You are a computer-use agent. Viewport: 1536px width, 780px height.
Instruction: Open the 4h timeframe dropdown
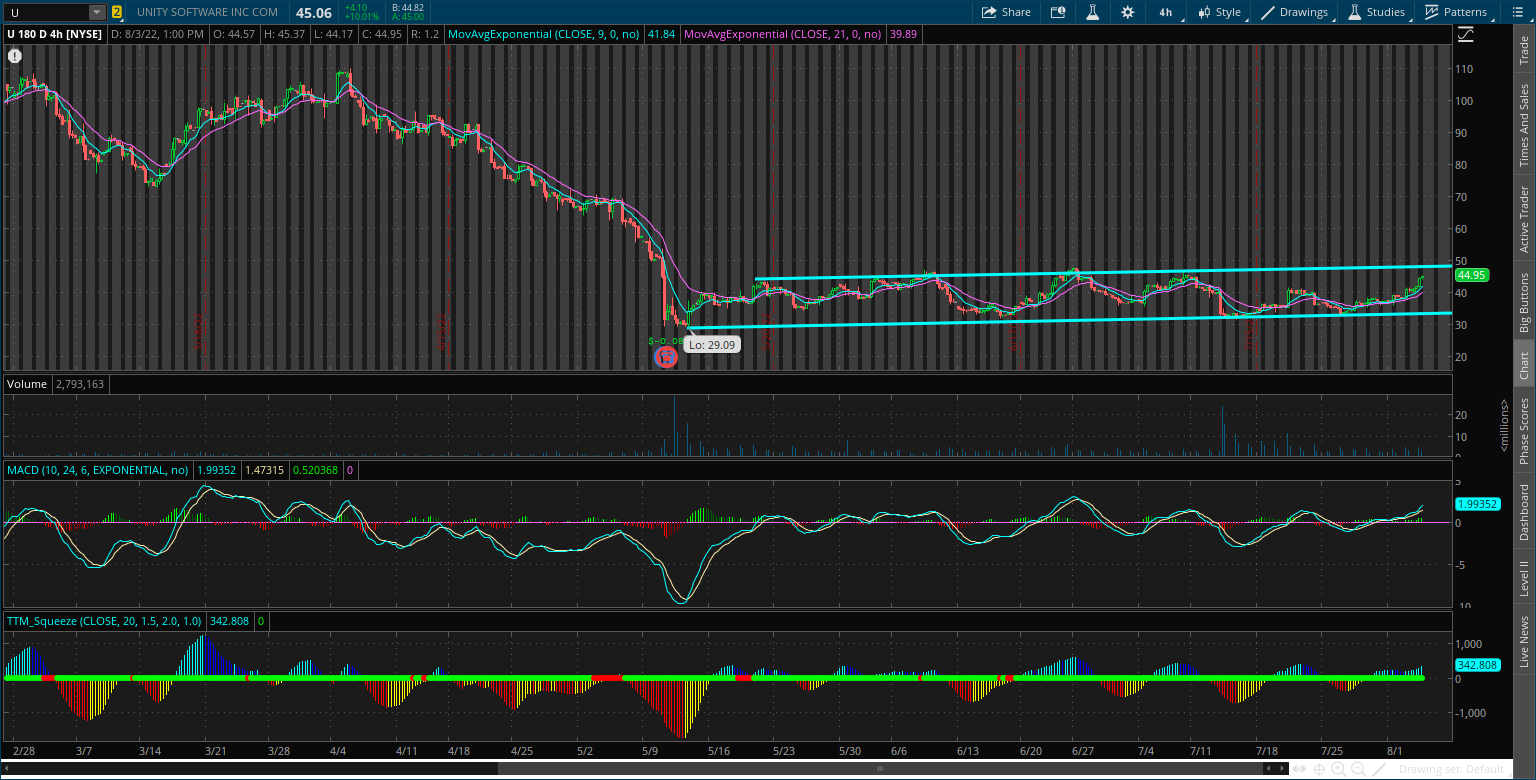[x=1164, y=12]
